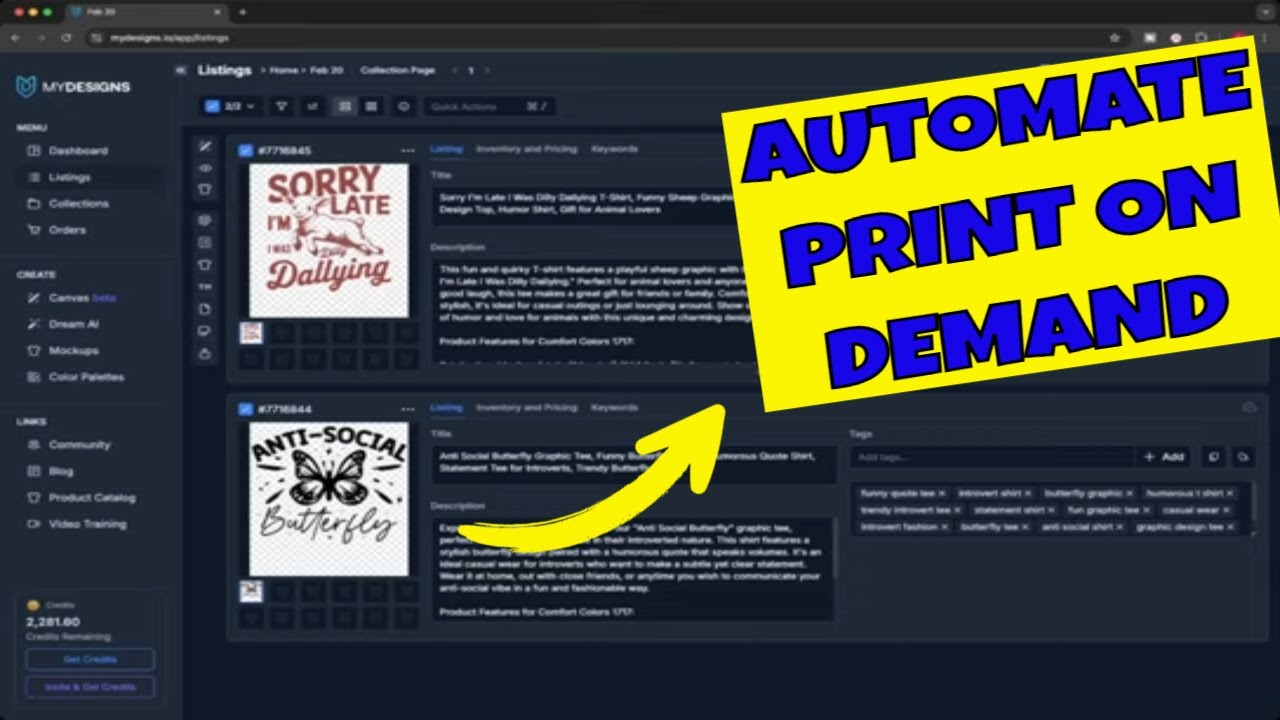
Task: Switch to the detailed list view icon
Action: [344, 106]
